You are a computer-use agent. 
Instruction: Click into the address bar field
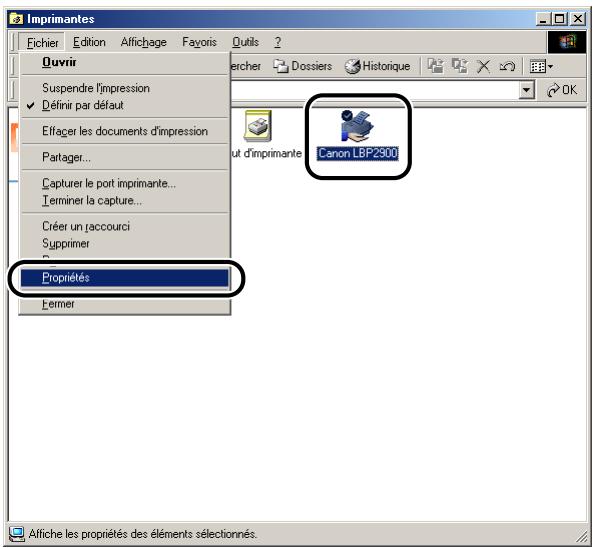[374, 90]
